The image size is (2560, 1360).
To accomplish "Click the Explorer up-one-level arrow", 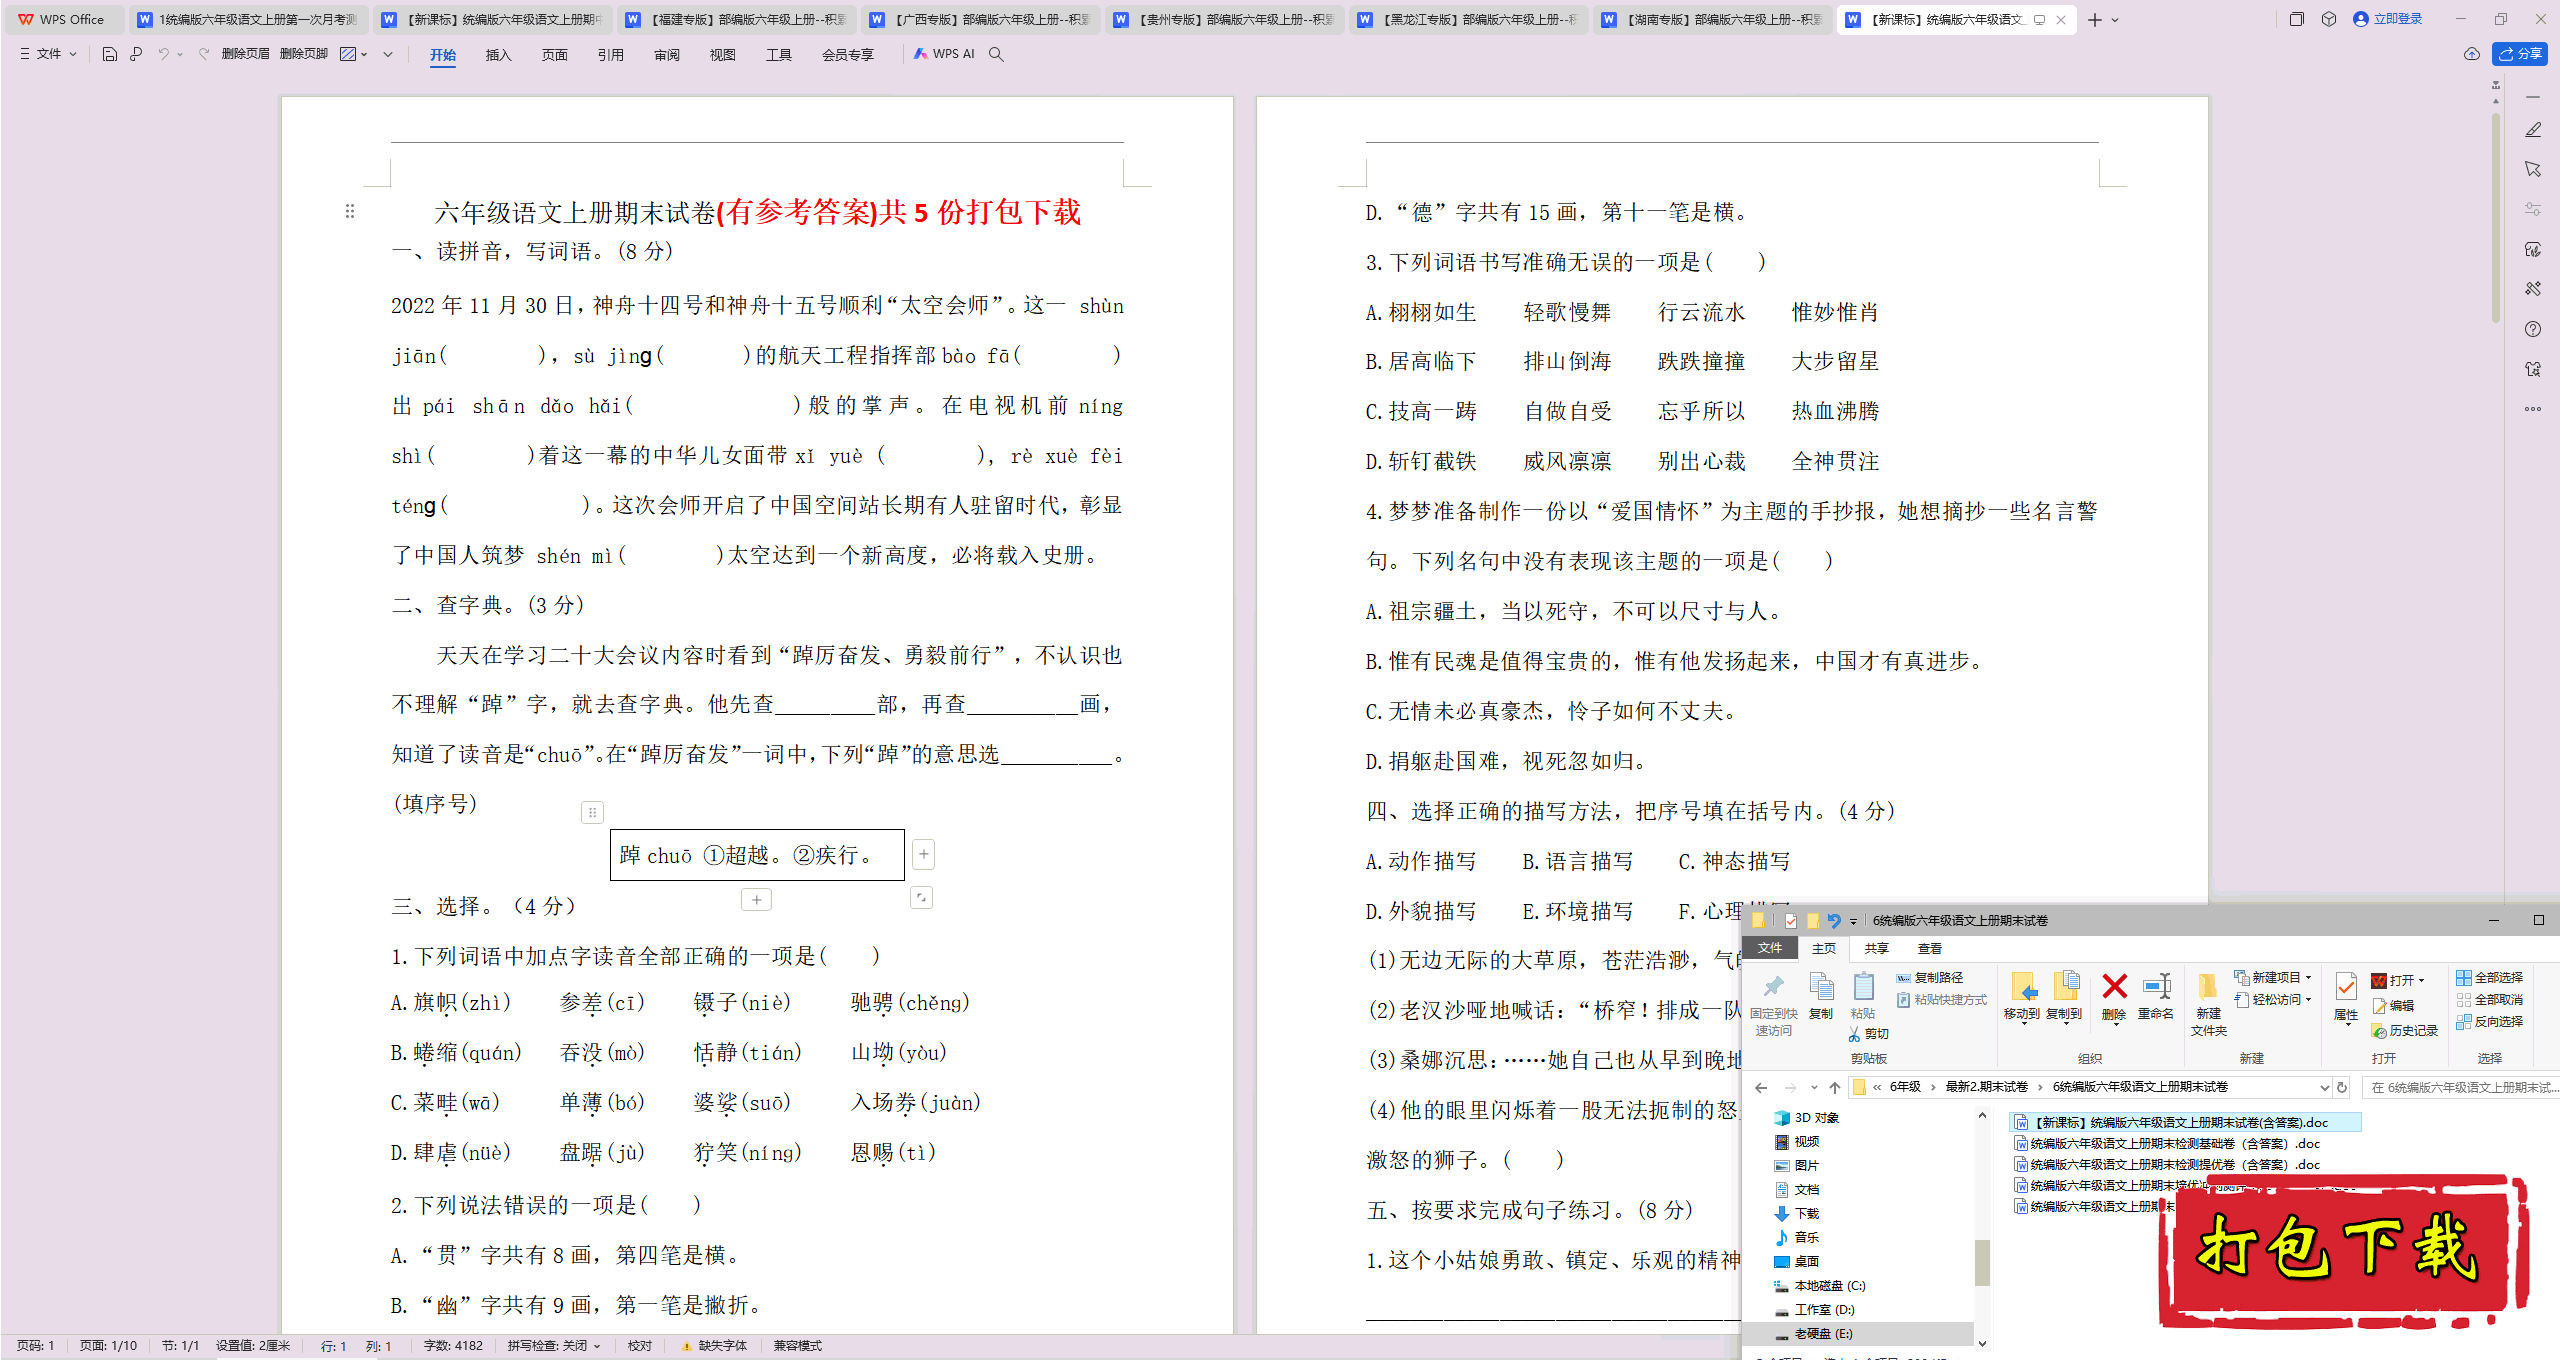I will point(1835,1087).
